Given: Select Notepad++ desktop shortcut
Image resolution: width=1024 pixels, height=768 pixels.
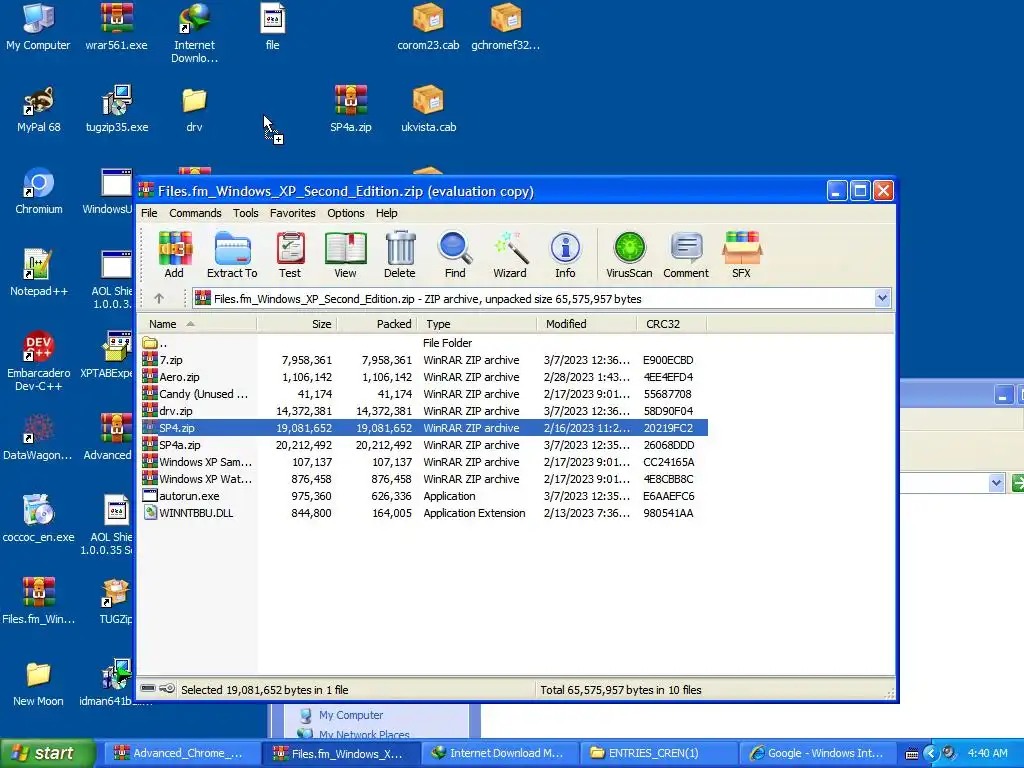Looking at the screenshot, I should click(x=39, y=274).
